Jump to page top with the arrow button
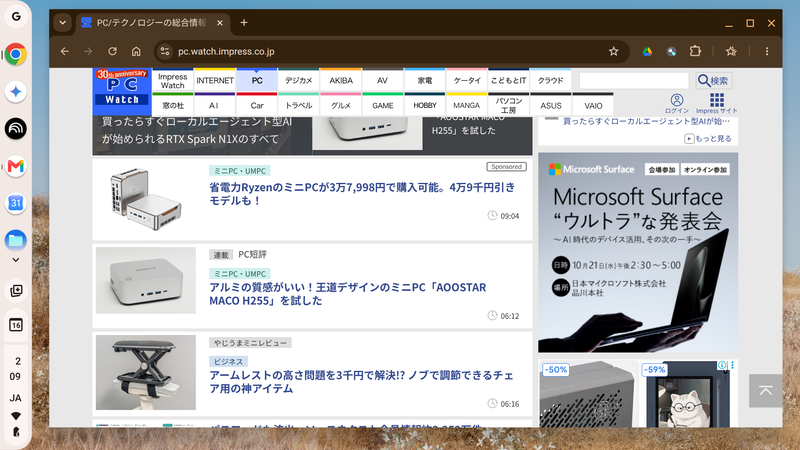This screenshot has width=800, height=450. click(x=765, y=391)
